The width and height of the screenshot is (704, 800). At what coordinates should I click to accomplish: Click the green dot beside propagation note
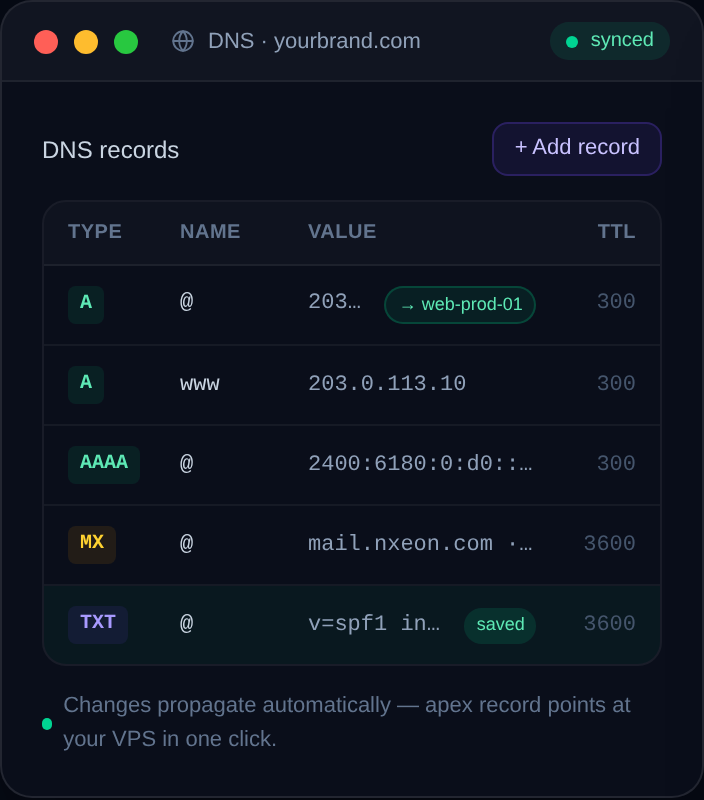pyautogui.click(x=47, y=723)
